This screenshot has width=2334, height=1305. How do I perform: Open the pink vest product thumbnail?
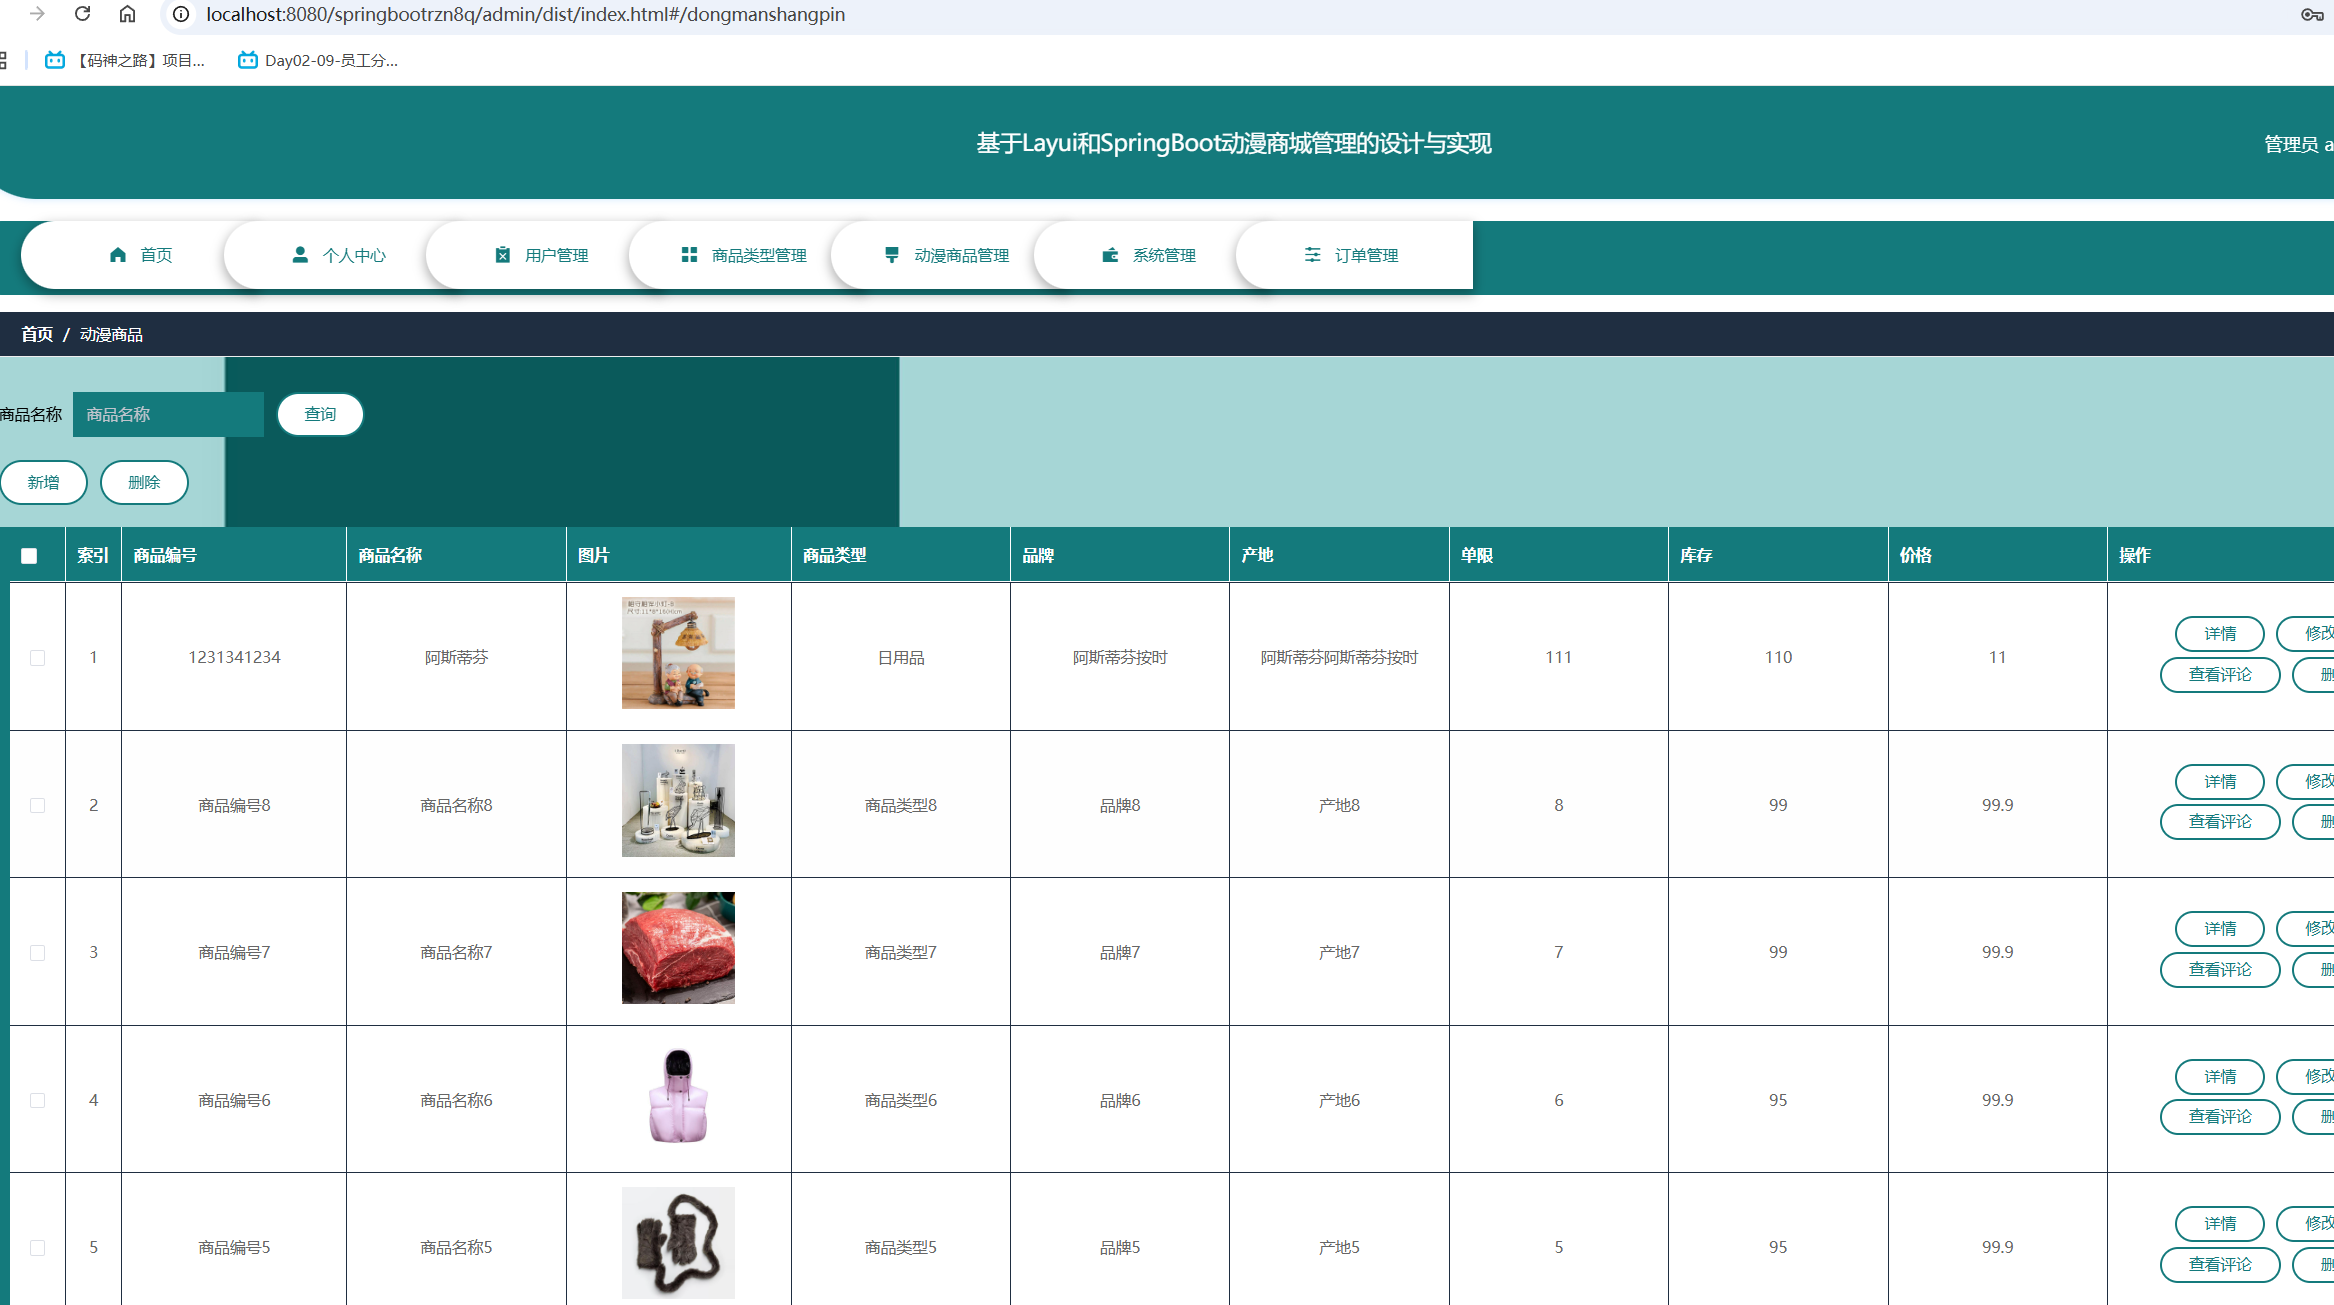pos(678,1096)
